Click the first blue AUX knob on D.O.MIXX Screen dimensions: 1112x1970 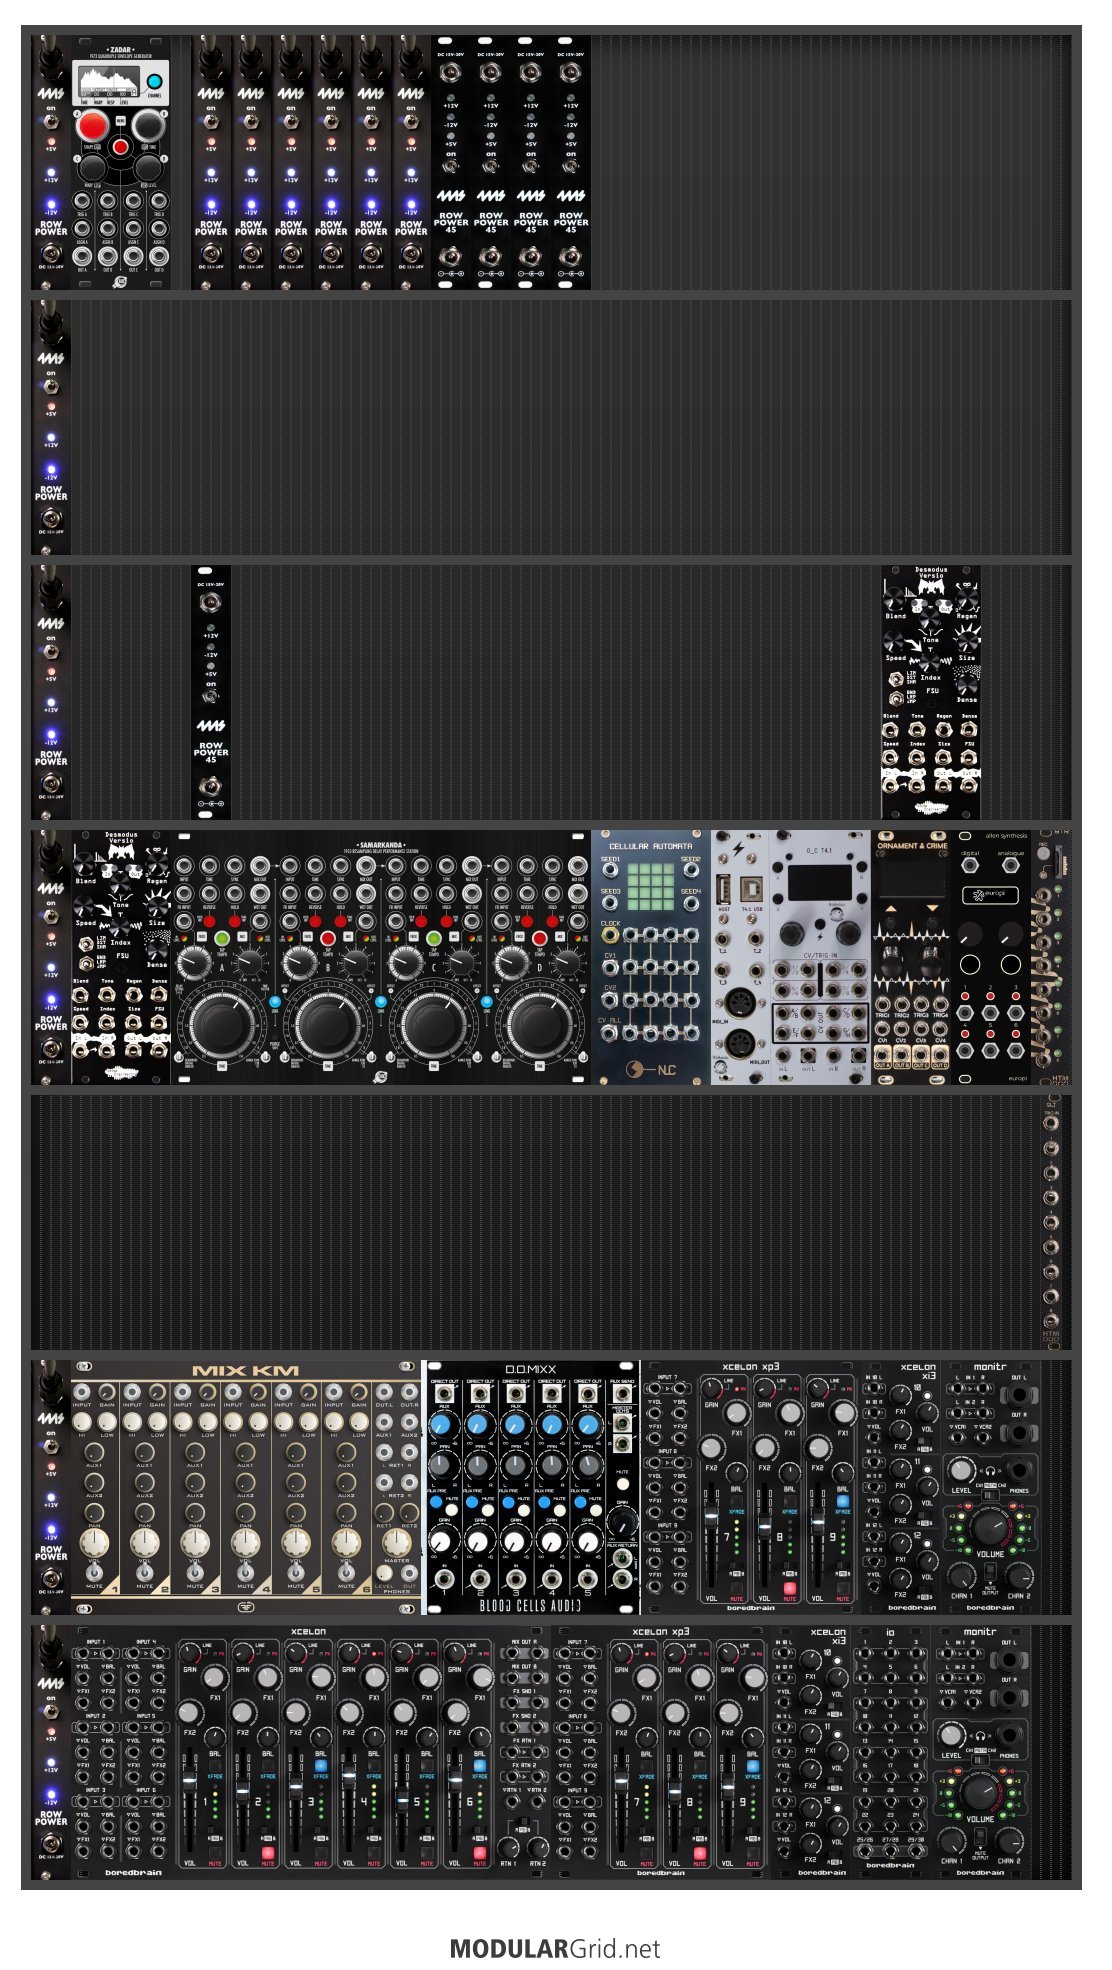pos(443,1424)
